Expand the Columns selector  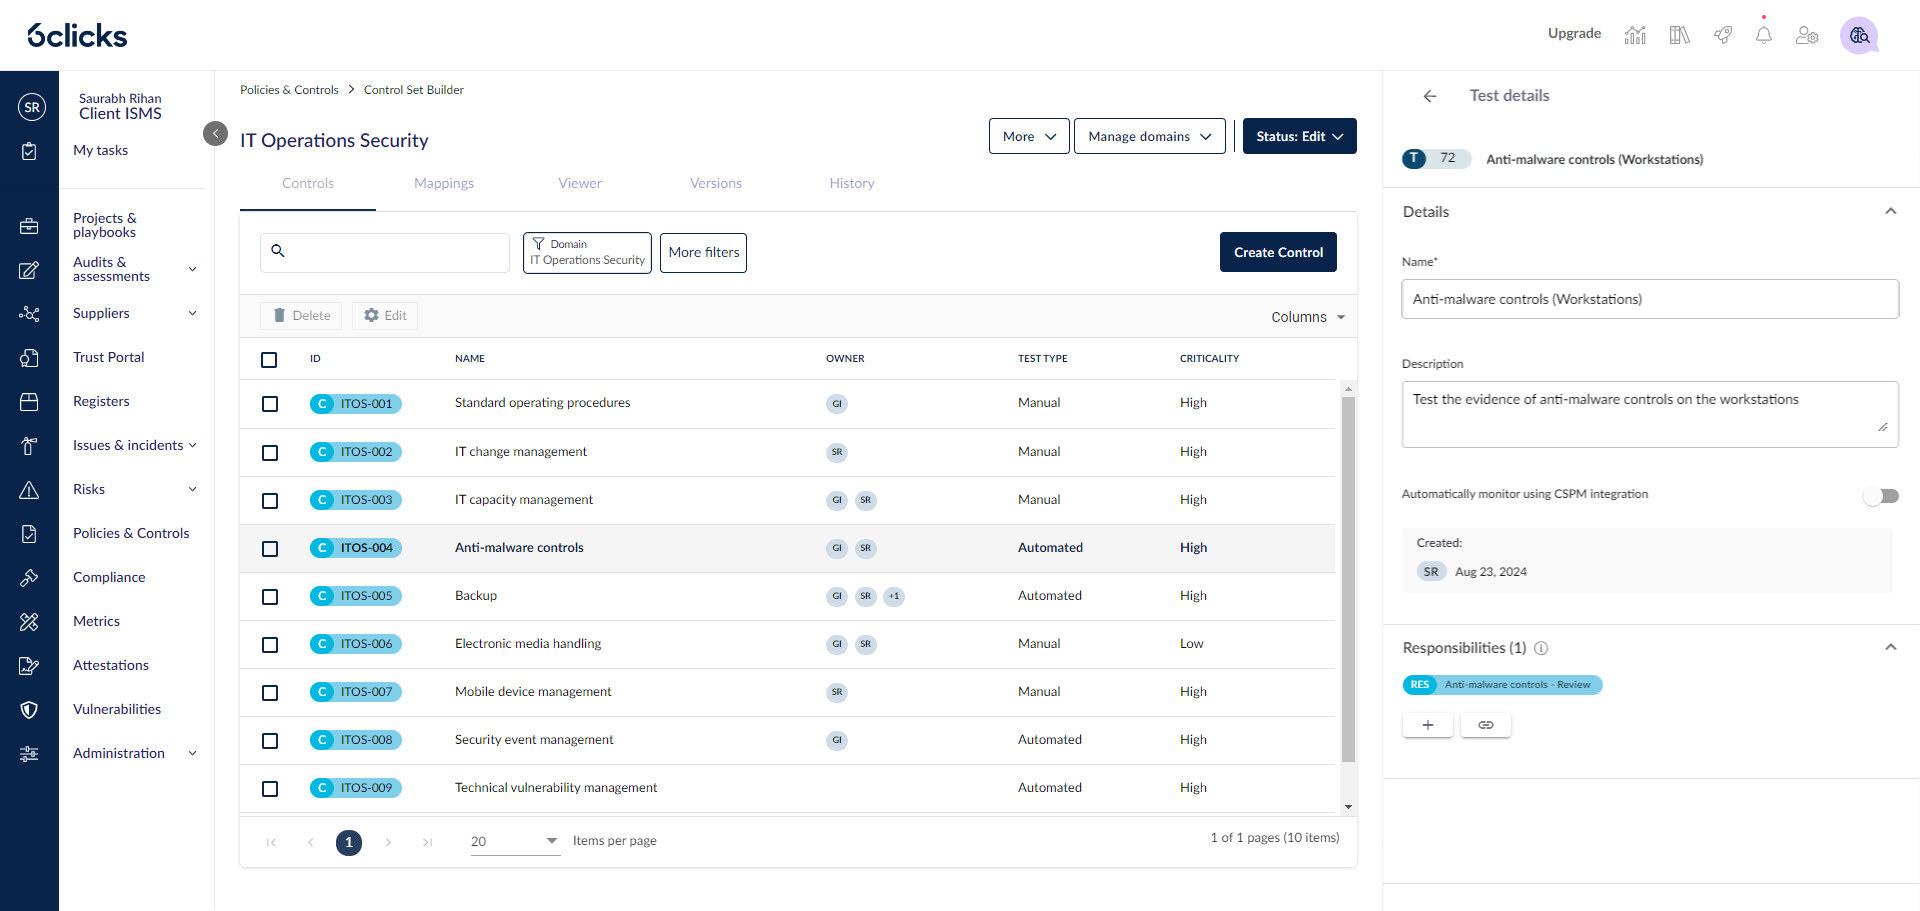click(1307, 317)
